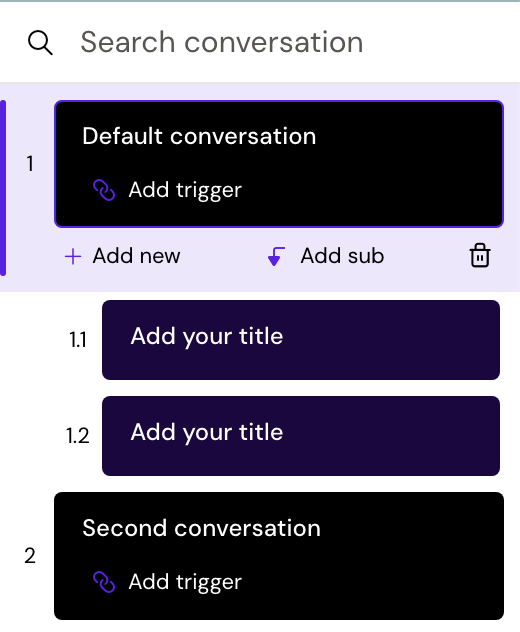Screen dimensions: 520x632
Task: Edit the 1.2 Add your title text
Action: click(207, 432)
